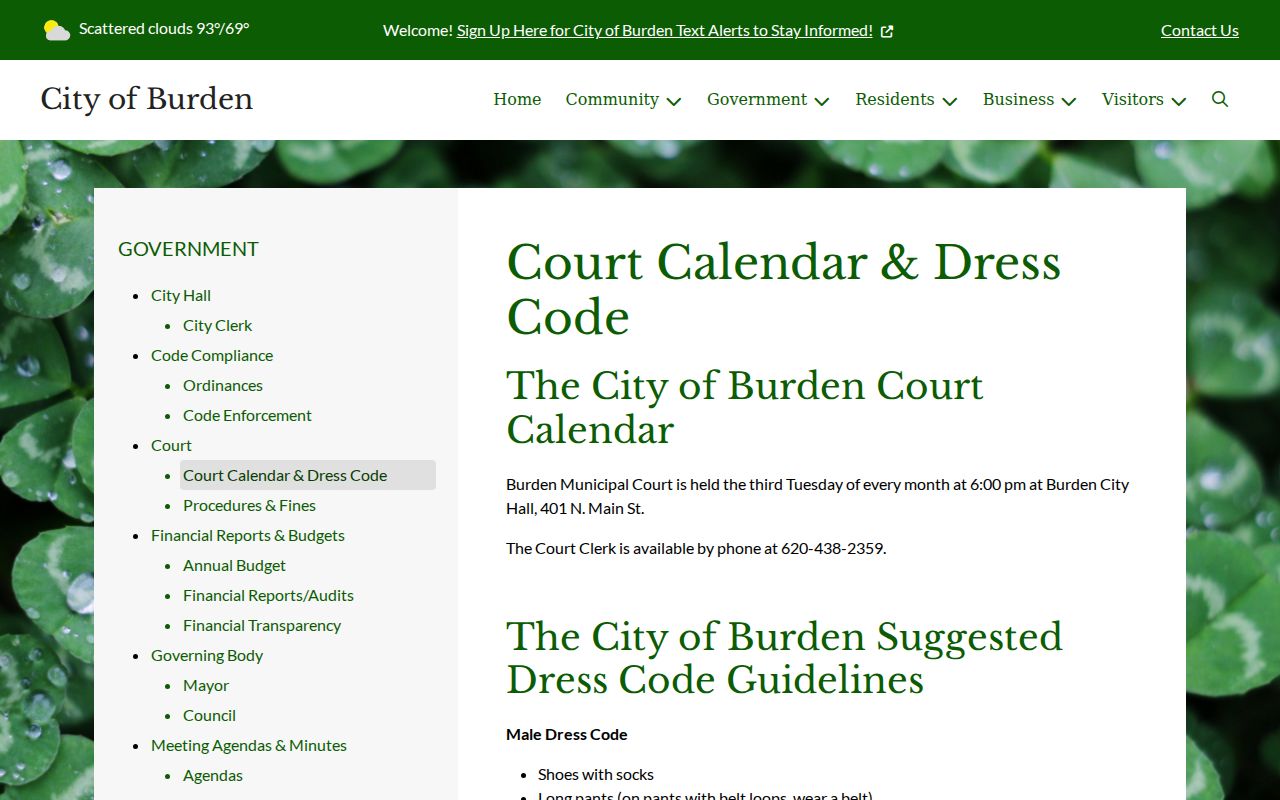Open the Agendas sidebar link

[213, 775]
